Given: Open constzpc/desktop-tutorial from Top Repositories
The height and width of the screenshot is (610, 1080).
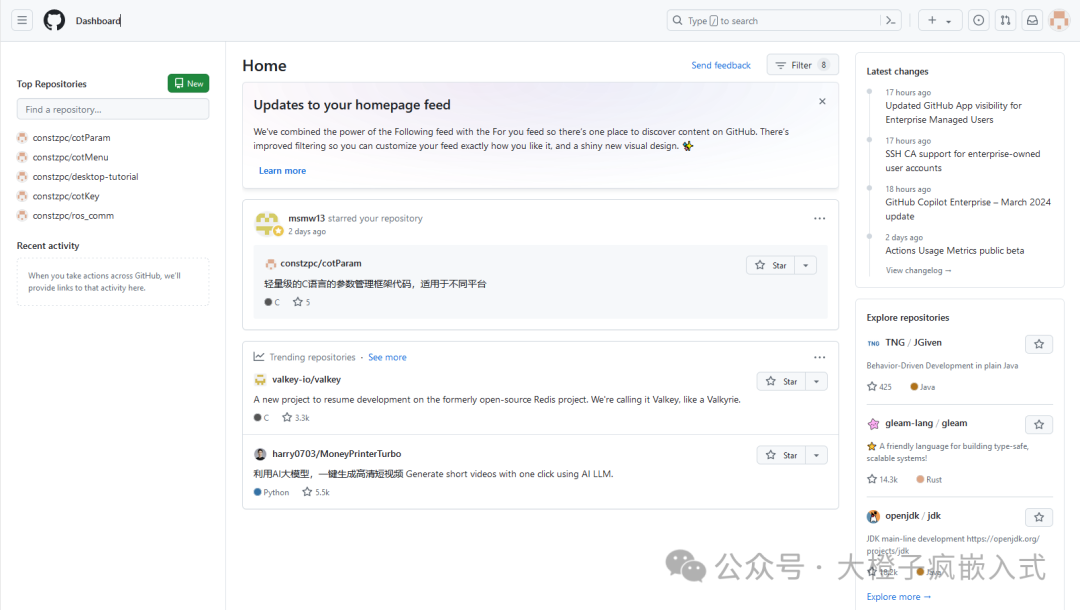Looking at the screenshot, I should point(85,177).
